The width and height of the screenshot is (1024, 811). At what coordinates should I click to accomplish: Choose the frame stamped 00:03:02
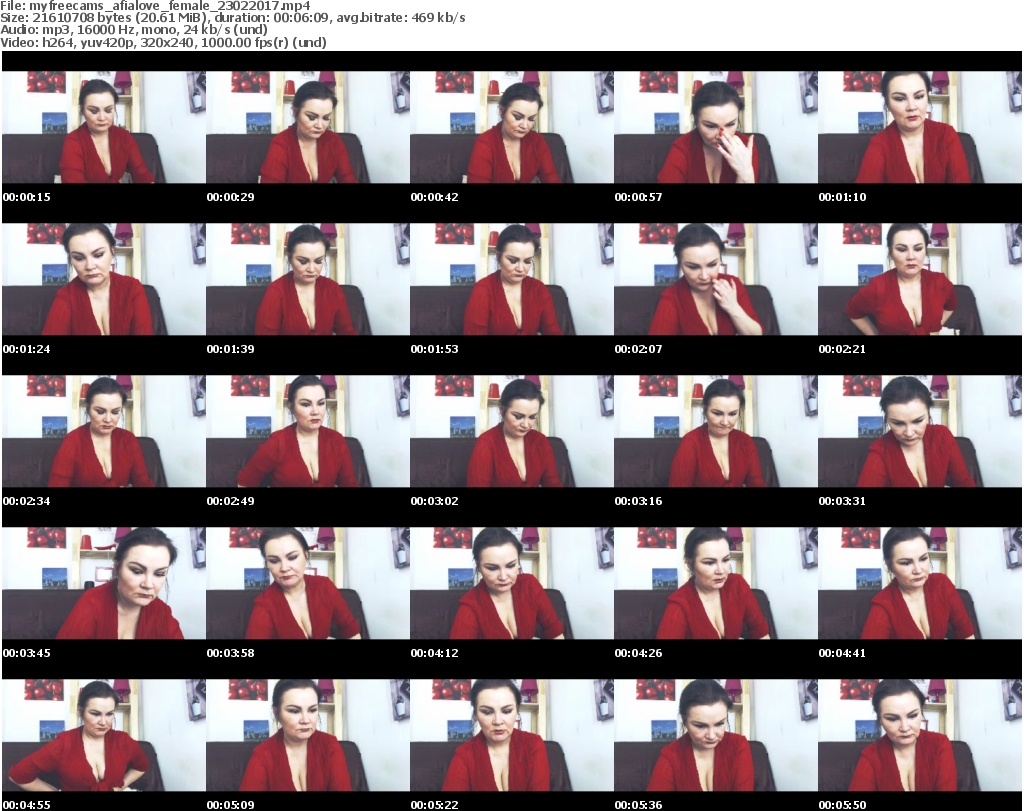pos(512,432)
